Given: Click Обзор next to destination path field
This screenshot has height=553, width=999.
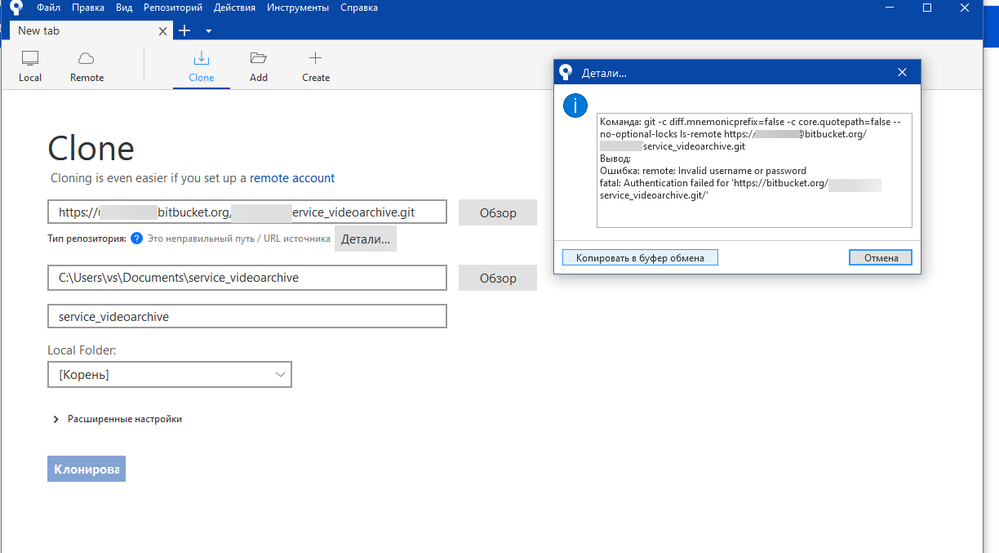Looking at the screenshot, I should pos(498,278).
